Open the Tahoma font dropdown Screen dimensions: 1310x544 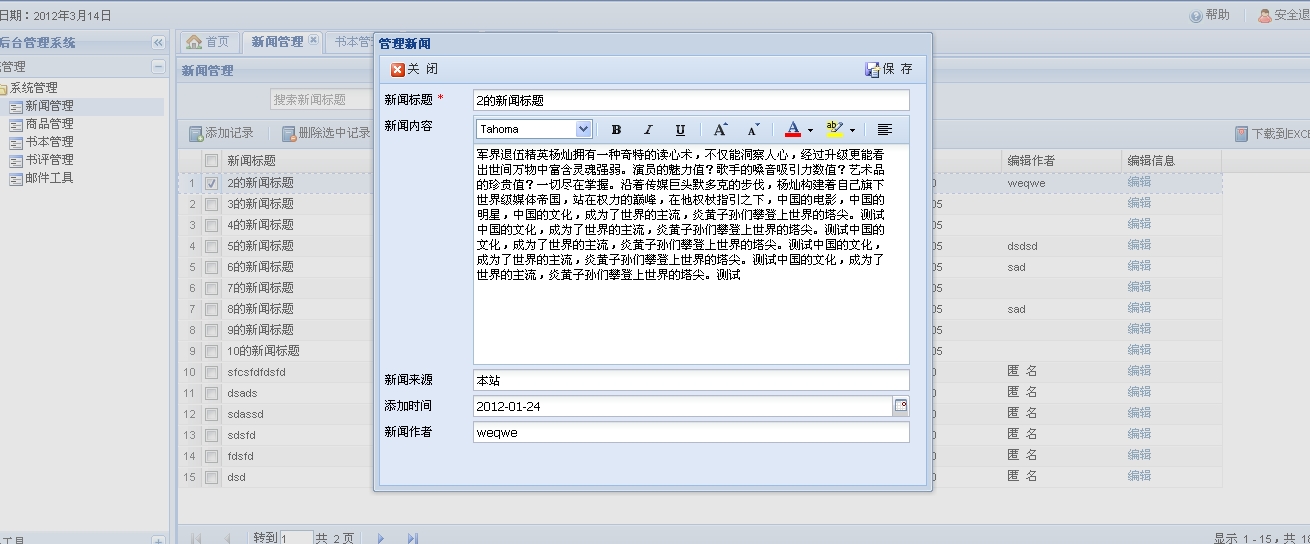coord(583,129)
